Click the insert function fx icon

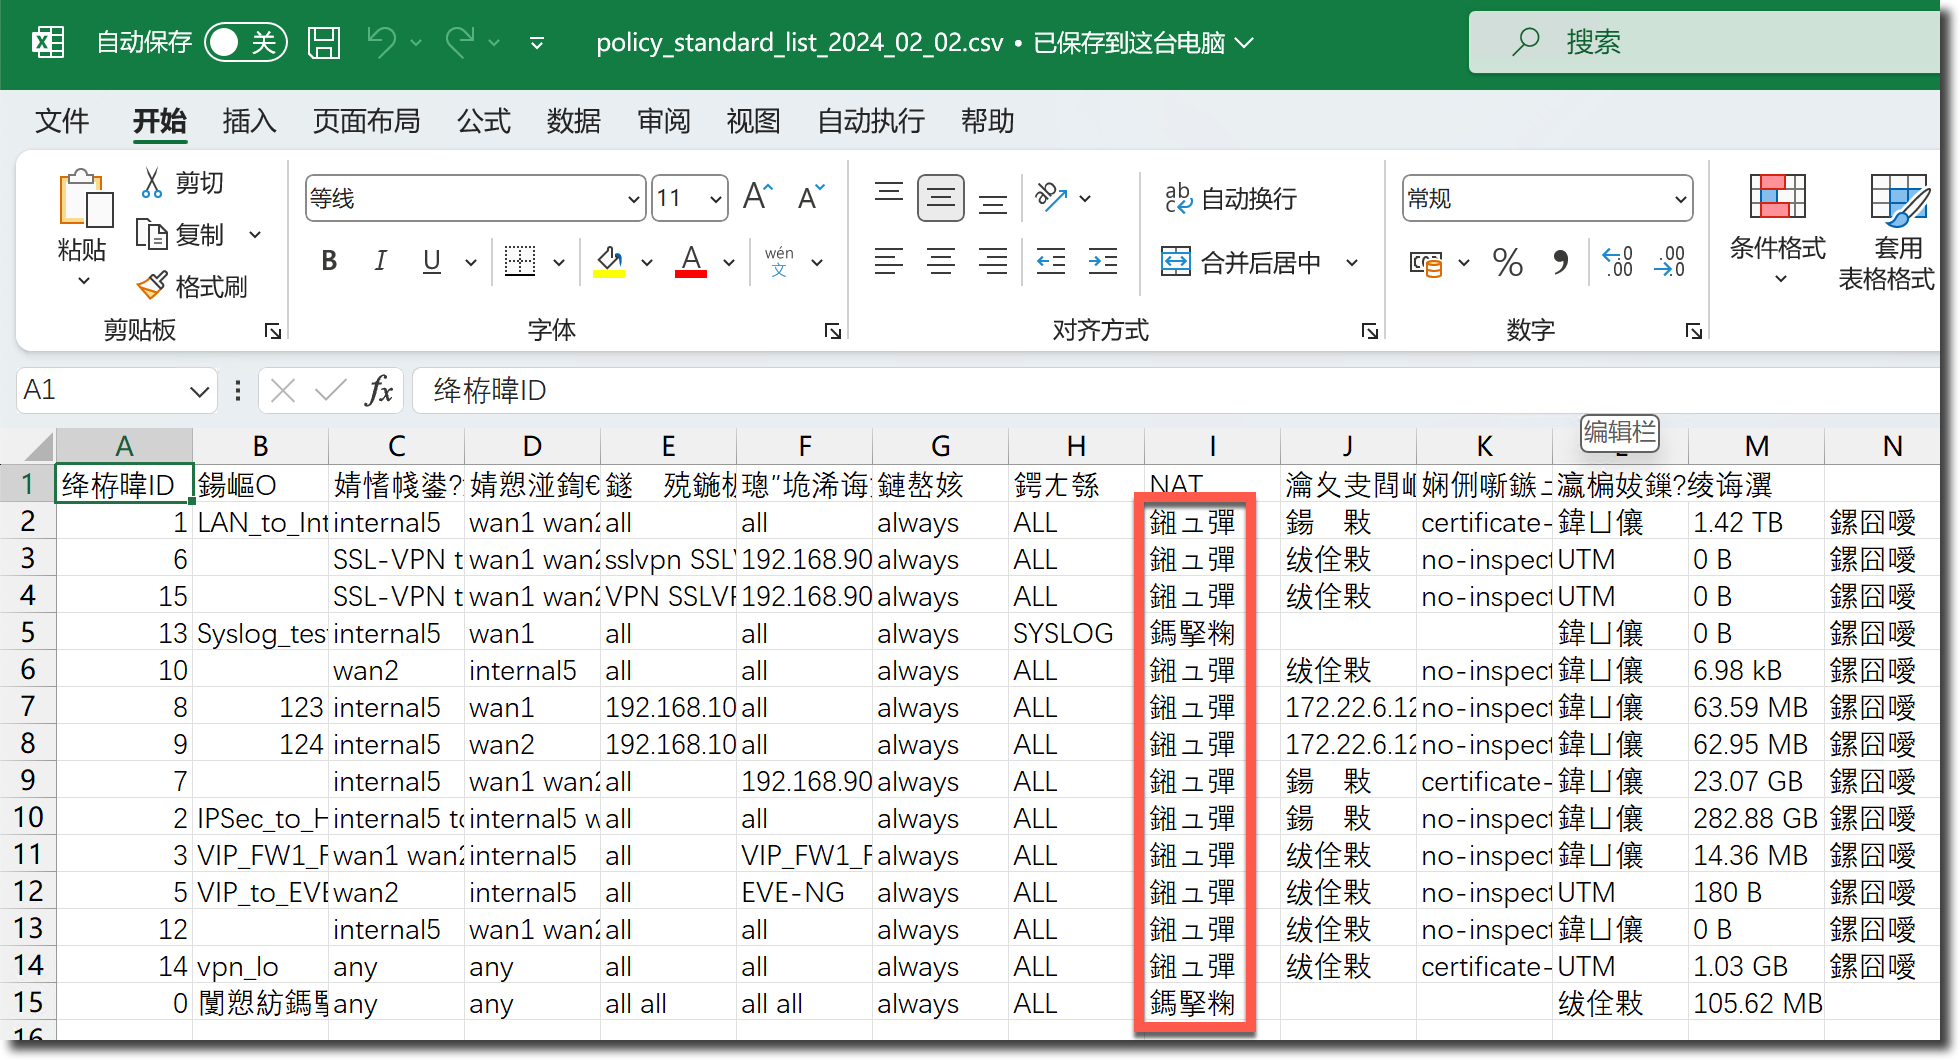tap(379, 390)
